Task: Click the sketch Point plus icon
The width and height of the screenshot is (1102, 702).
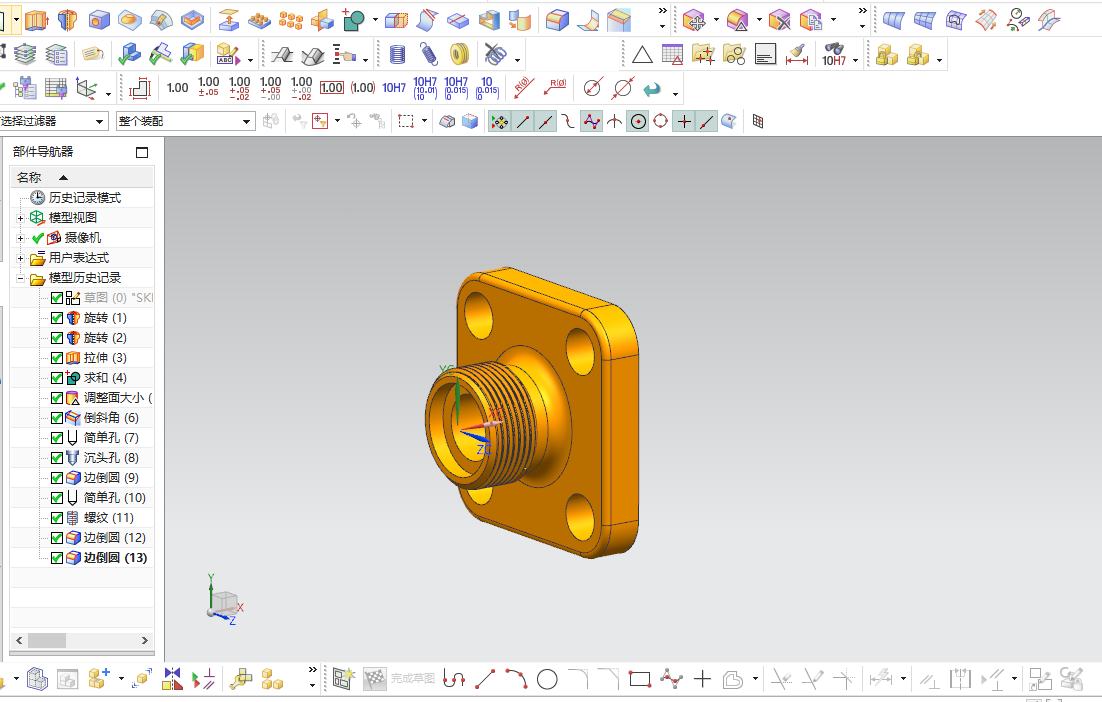Action: 702,679
